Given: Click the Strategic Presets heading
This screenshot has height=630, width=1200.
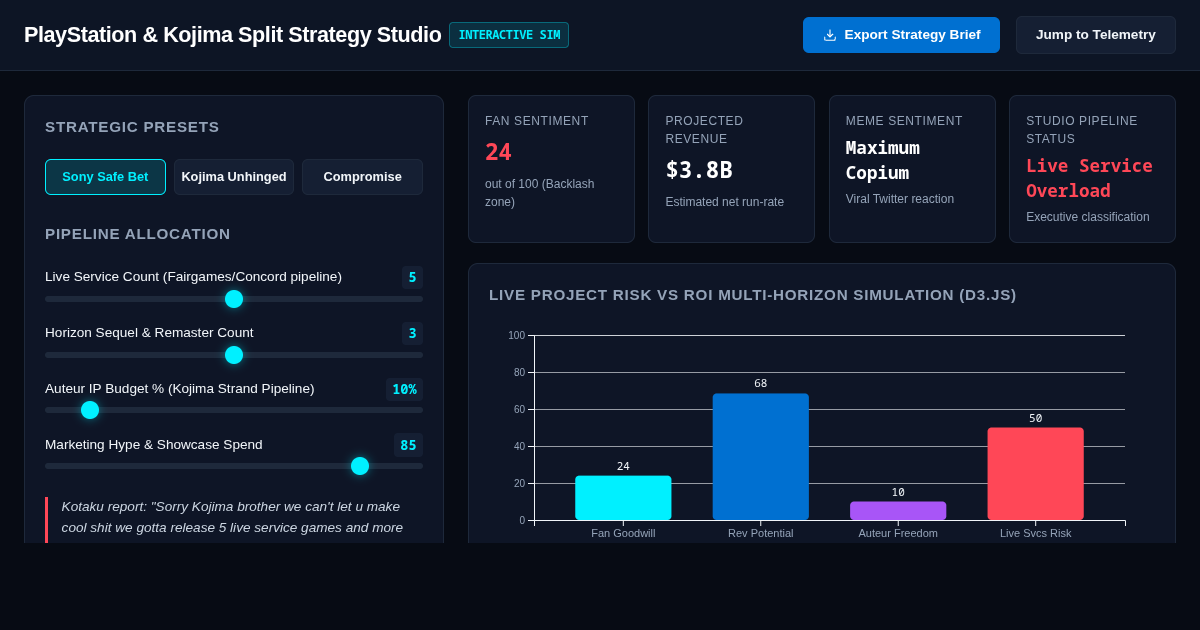Looking at the screenshot, I should (x=132, y=127).
